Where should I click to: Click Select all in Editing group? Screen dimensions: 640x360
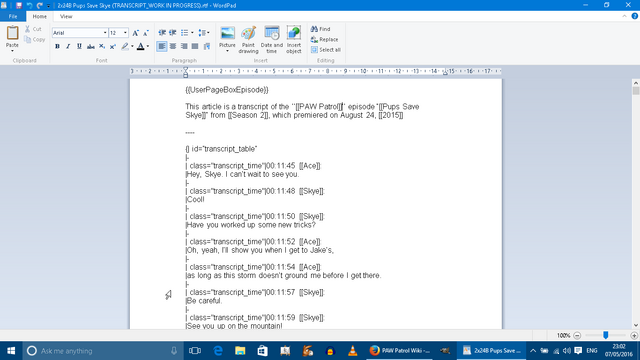click(326, 50)
